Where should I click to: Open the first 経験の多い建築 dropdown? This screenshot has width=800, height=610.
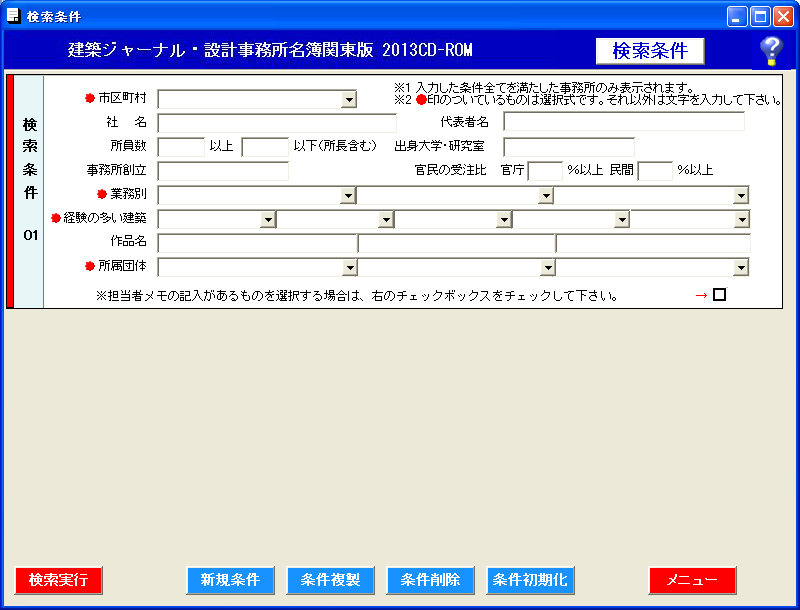click(x=268, y=219)
